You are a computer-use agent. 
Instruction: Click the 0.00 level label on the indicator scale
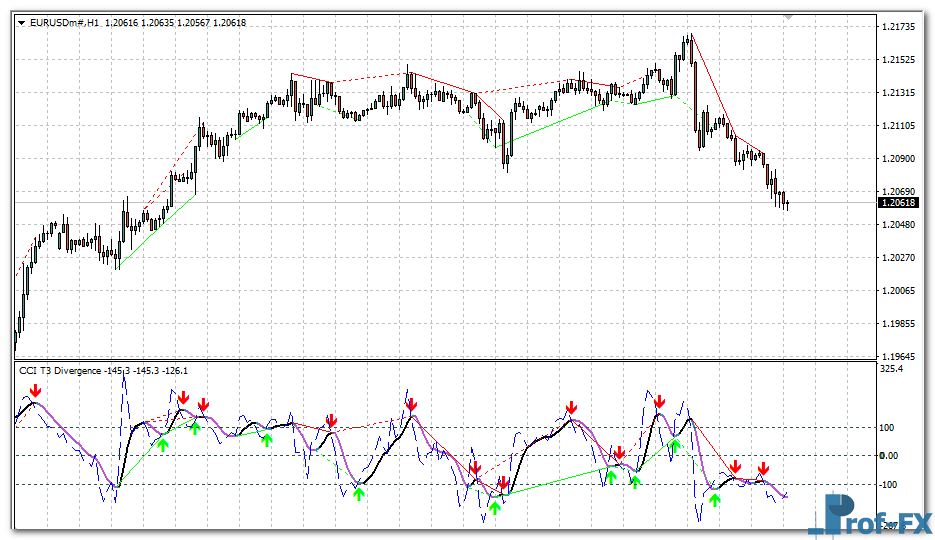889,456
